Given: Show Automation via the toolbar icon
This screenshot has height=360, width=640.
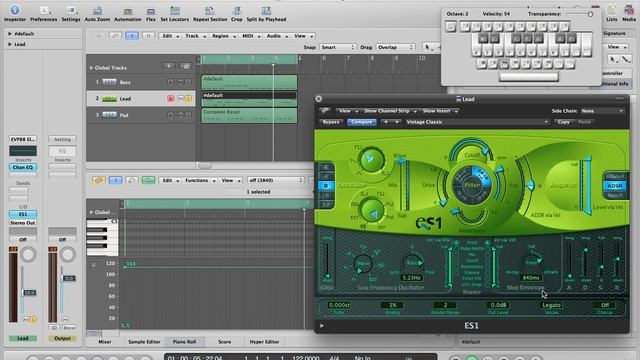Looking at the screenshot, I should pos(127,13).
